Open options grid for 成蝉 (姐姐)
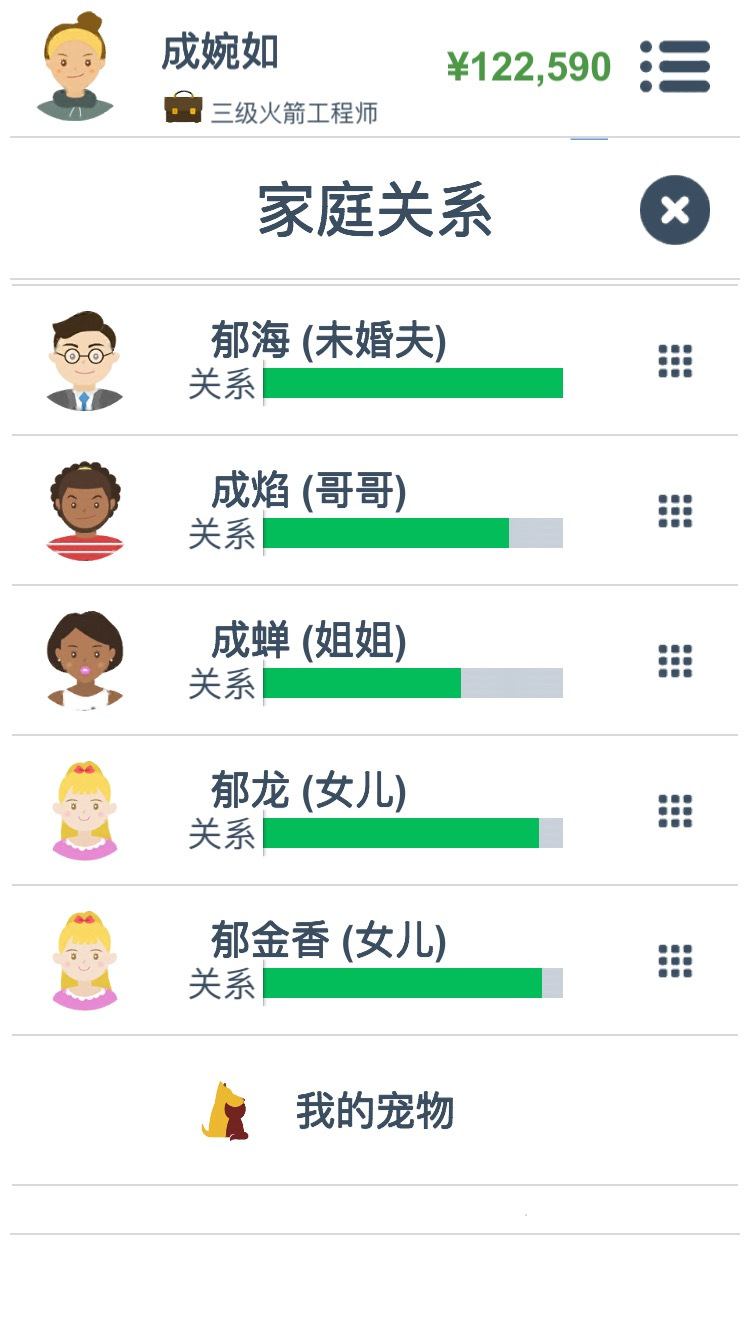The image size is (750, 1334). tap(675, 660)
